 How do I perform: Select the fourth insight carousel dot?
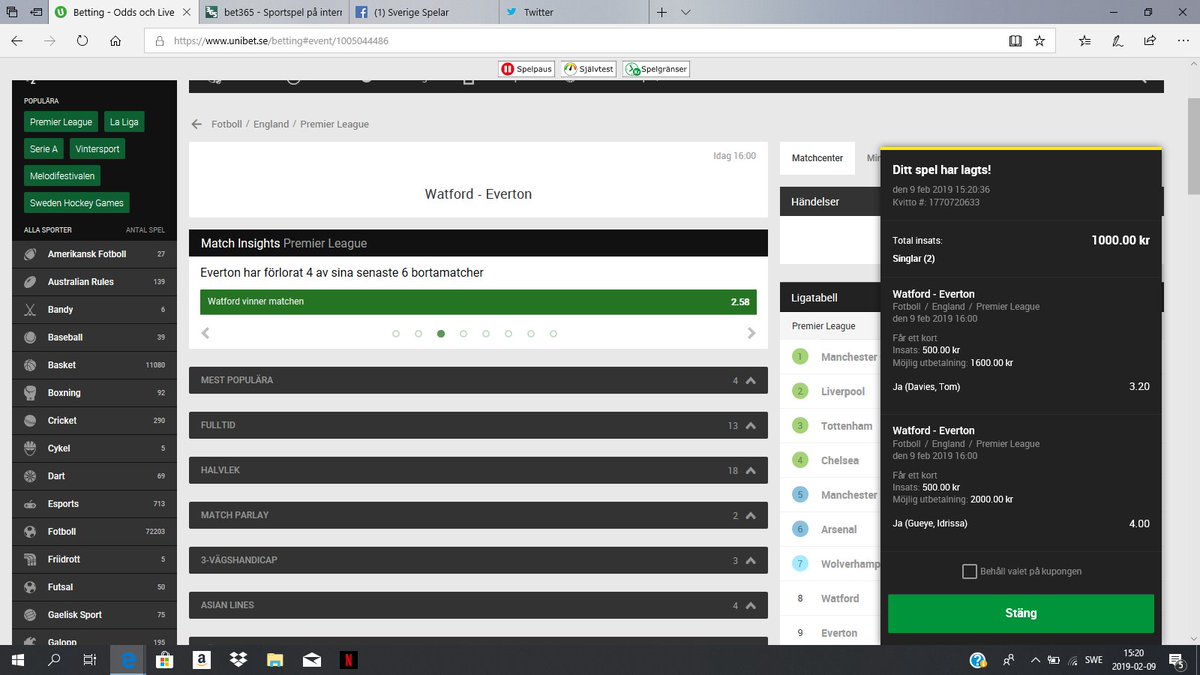point(463,334)
